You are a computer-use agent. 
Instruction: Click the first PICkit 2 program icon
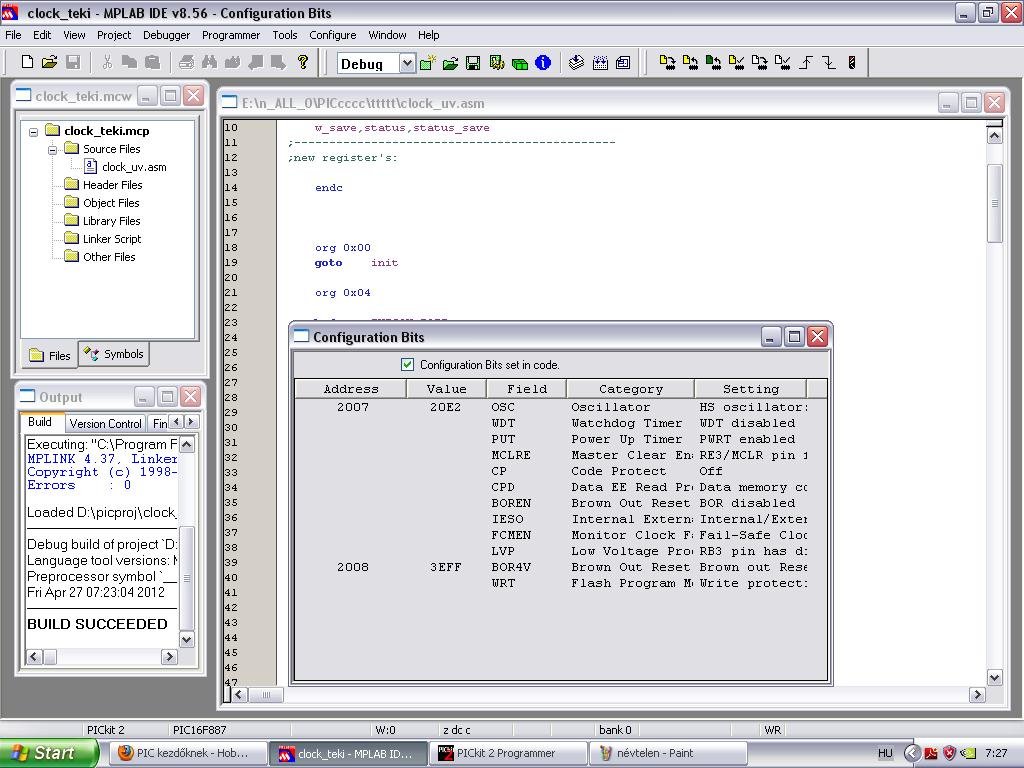coord(667,63)
